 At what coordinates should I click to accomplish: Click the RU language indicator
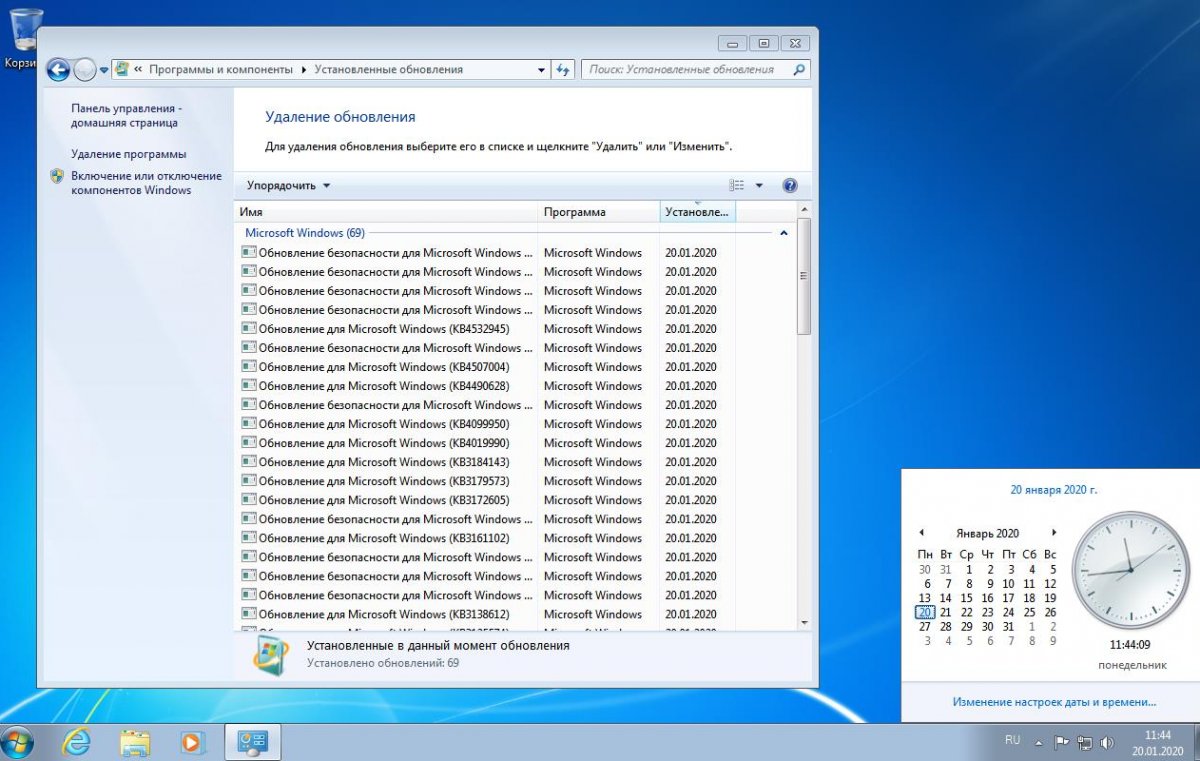tap(1012, 741)
